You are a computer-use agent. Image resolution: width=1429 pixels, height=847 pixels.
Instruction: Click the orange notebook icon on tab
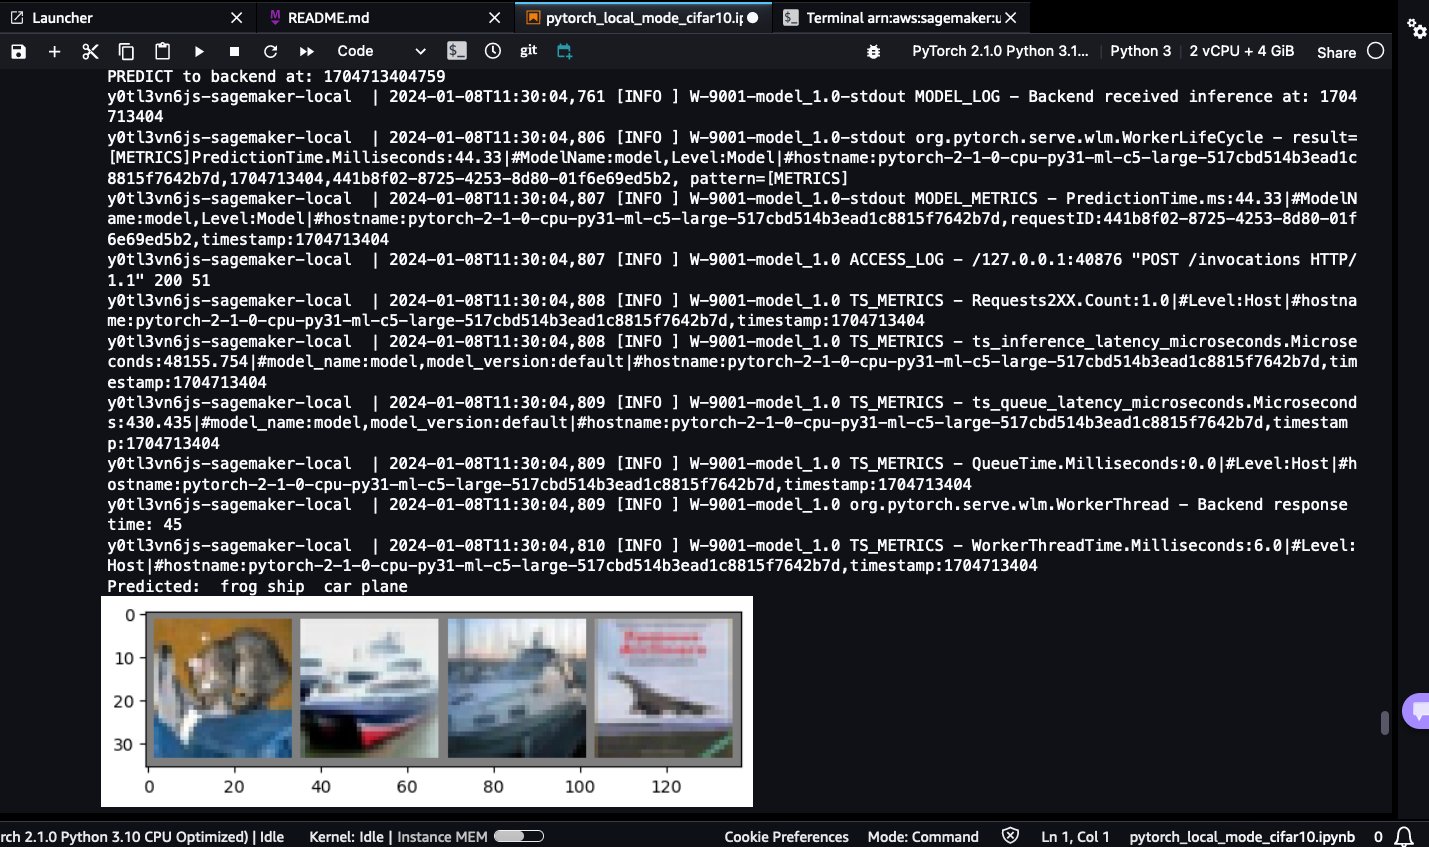click(533, 18)
